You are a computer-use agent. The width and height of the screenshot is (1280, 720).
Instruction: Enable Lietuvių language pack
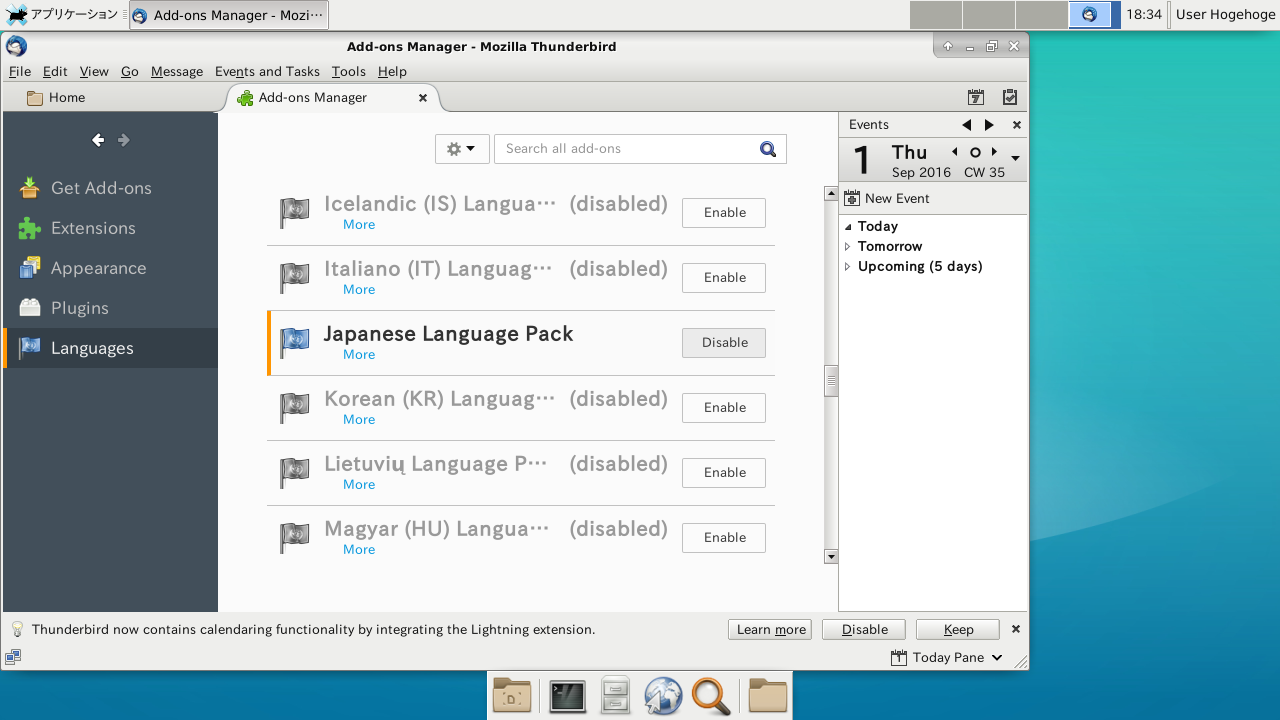[724, 473]
